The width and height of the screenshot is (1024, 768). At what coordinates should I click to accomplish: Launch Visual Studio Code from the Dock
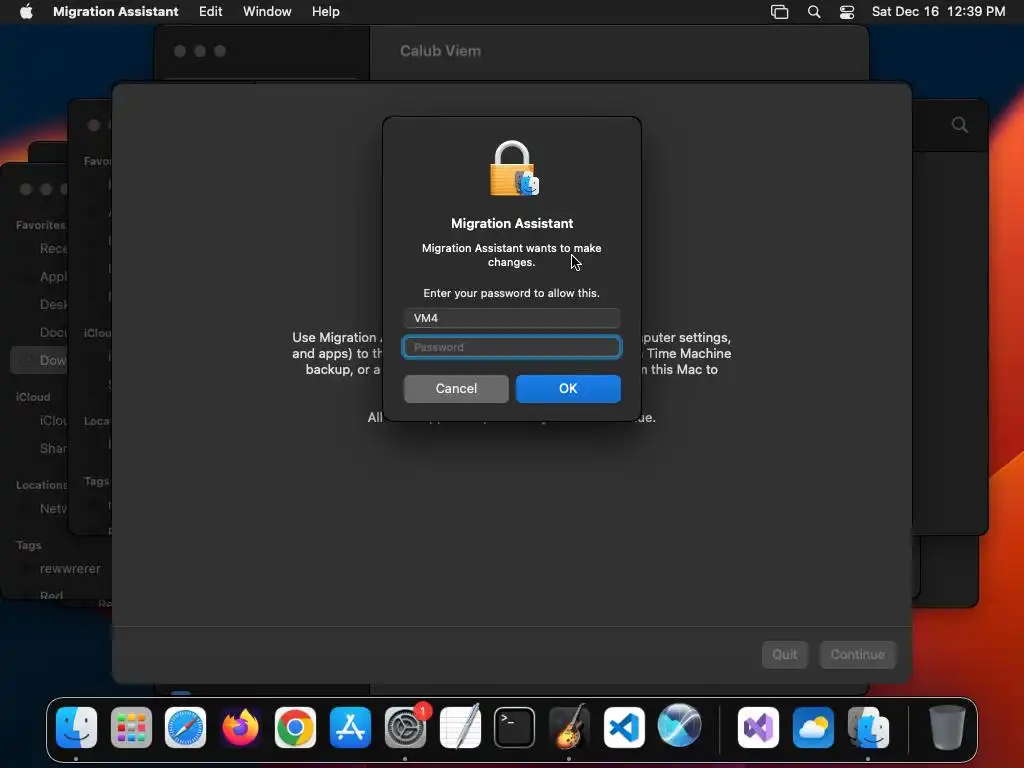click(624, 727)
